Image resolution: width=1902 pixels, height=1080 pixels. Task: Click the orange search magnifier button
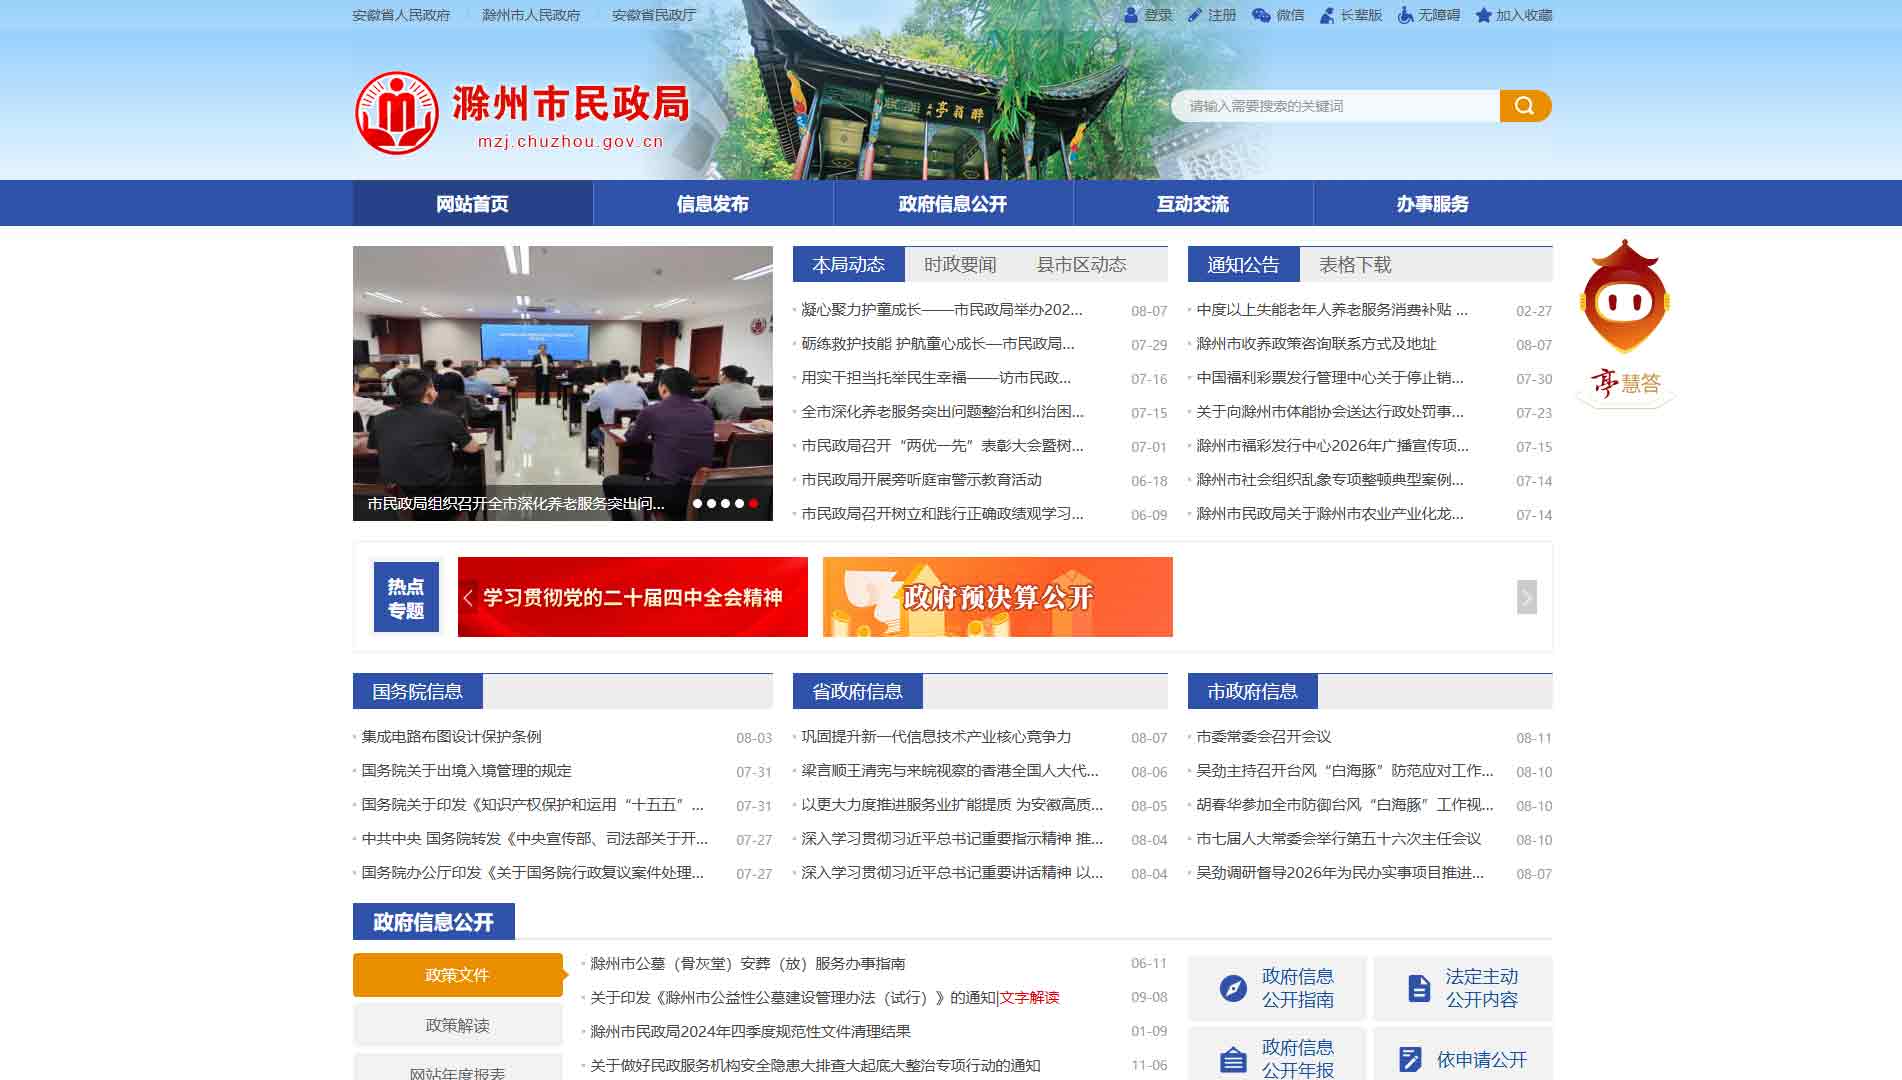pos(1525,106)
